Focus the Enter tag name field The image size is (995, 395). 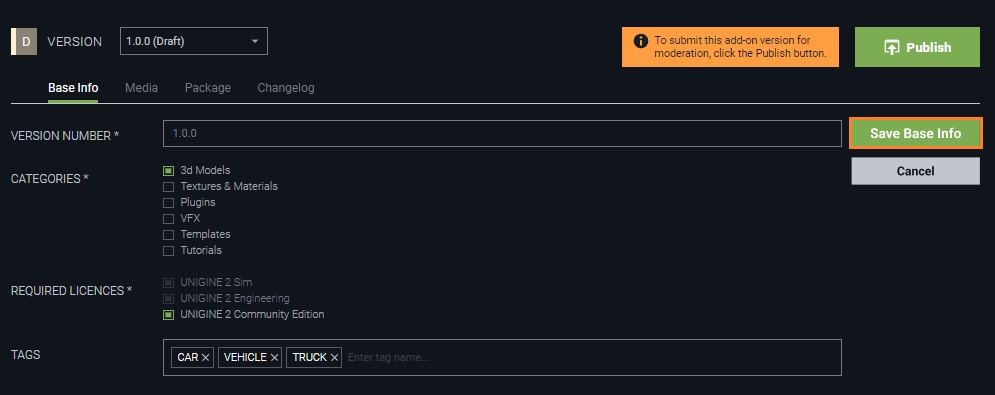pyautogui.click(x=590, y=358)
